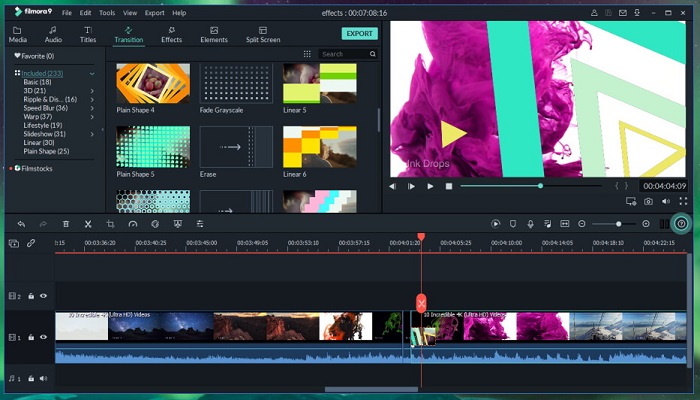Open the color correction tool
Image resolution: width=700 pixels, height=400 pixels.
pyautogui.click(x=155, y=224)
